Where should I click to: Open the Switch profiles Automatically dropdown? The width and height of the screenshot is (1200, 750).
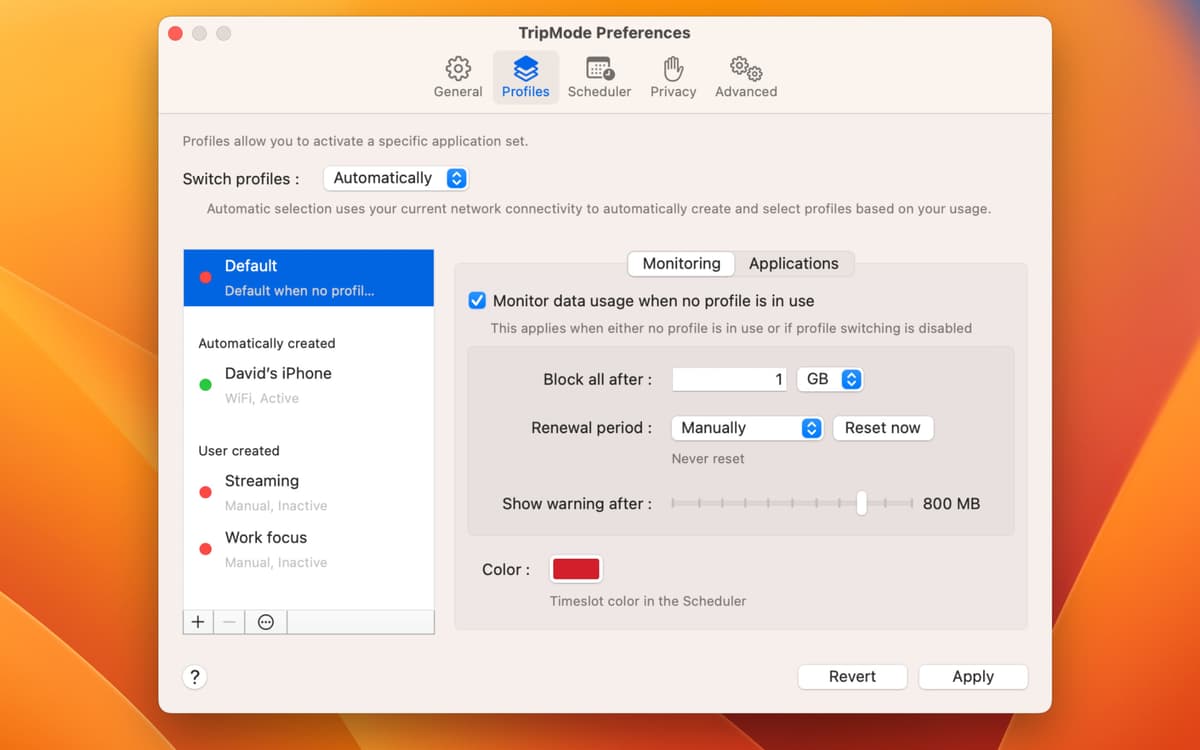396,178
